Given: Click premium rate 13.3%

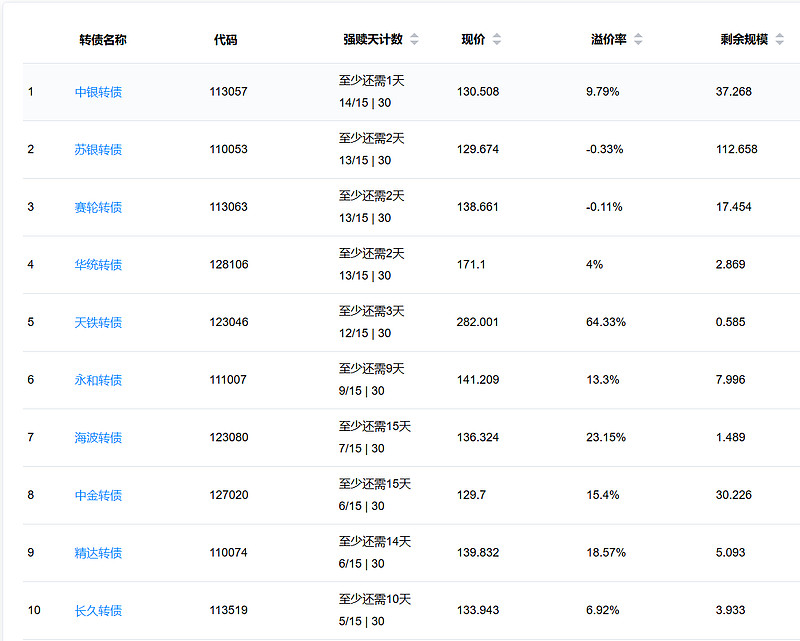Looking at the screenshot, I should pos(603,380).
